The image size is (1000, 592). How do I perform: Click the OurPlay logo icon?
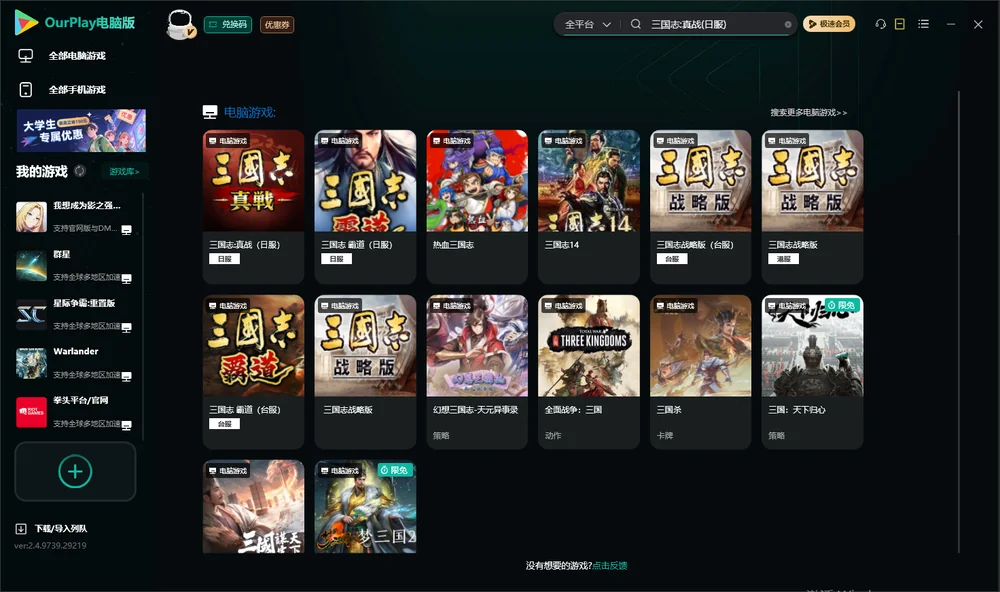pos(26,22)
